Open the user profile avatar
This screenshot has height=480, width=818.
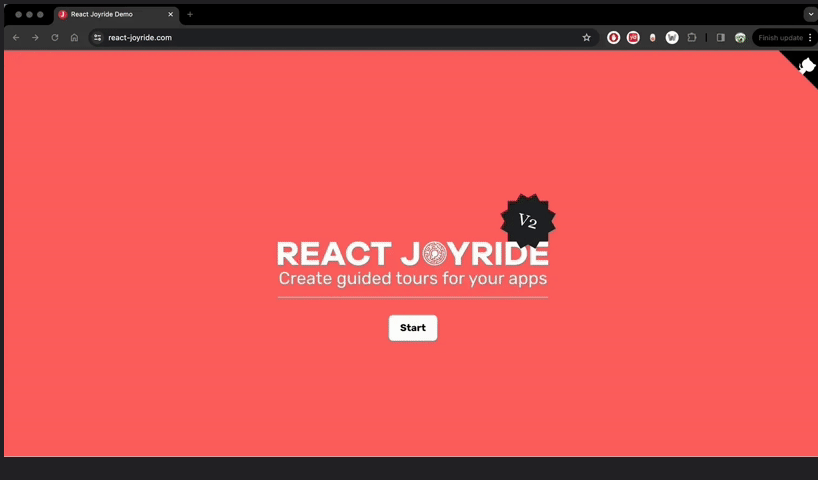[x=740, y=38]
